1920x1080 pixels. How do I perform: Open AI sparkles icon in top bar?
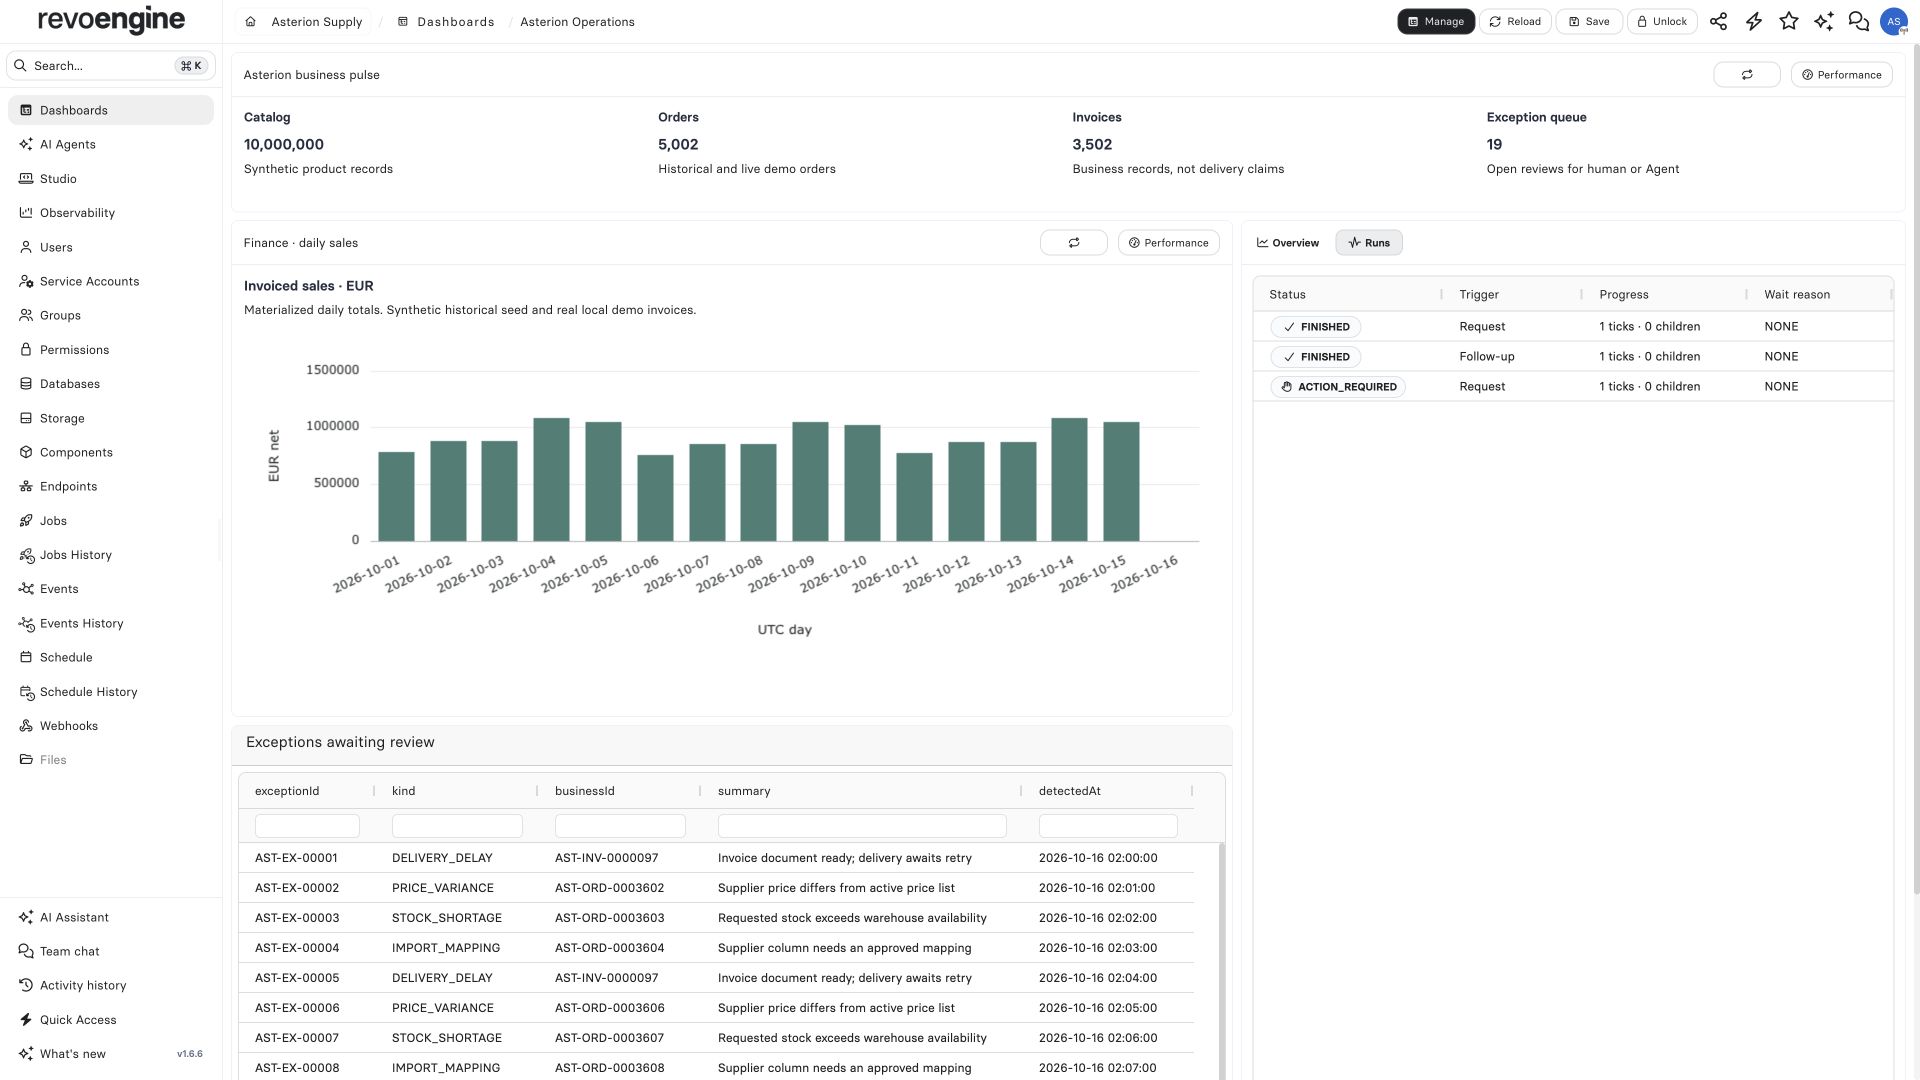pyautogui.click(x=1824, y=21)
